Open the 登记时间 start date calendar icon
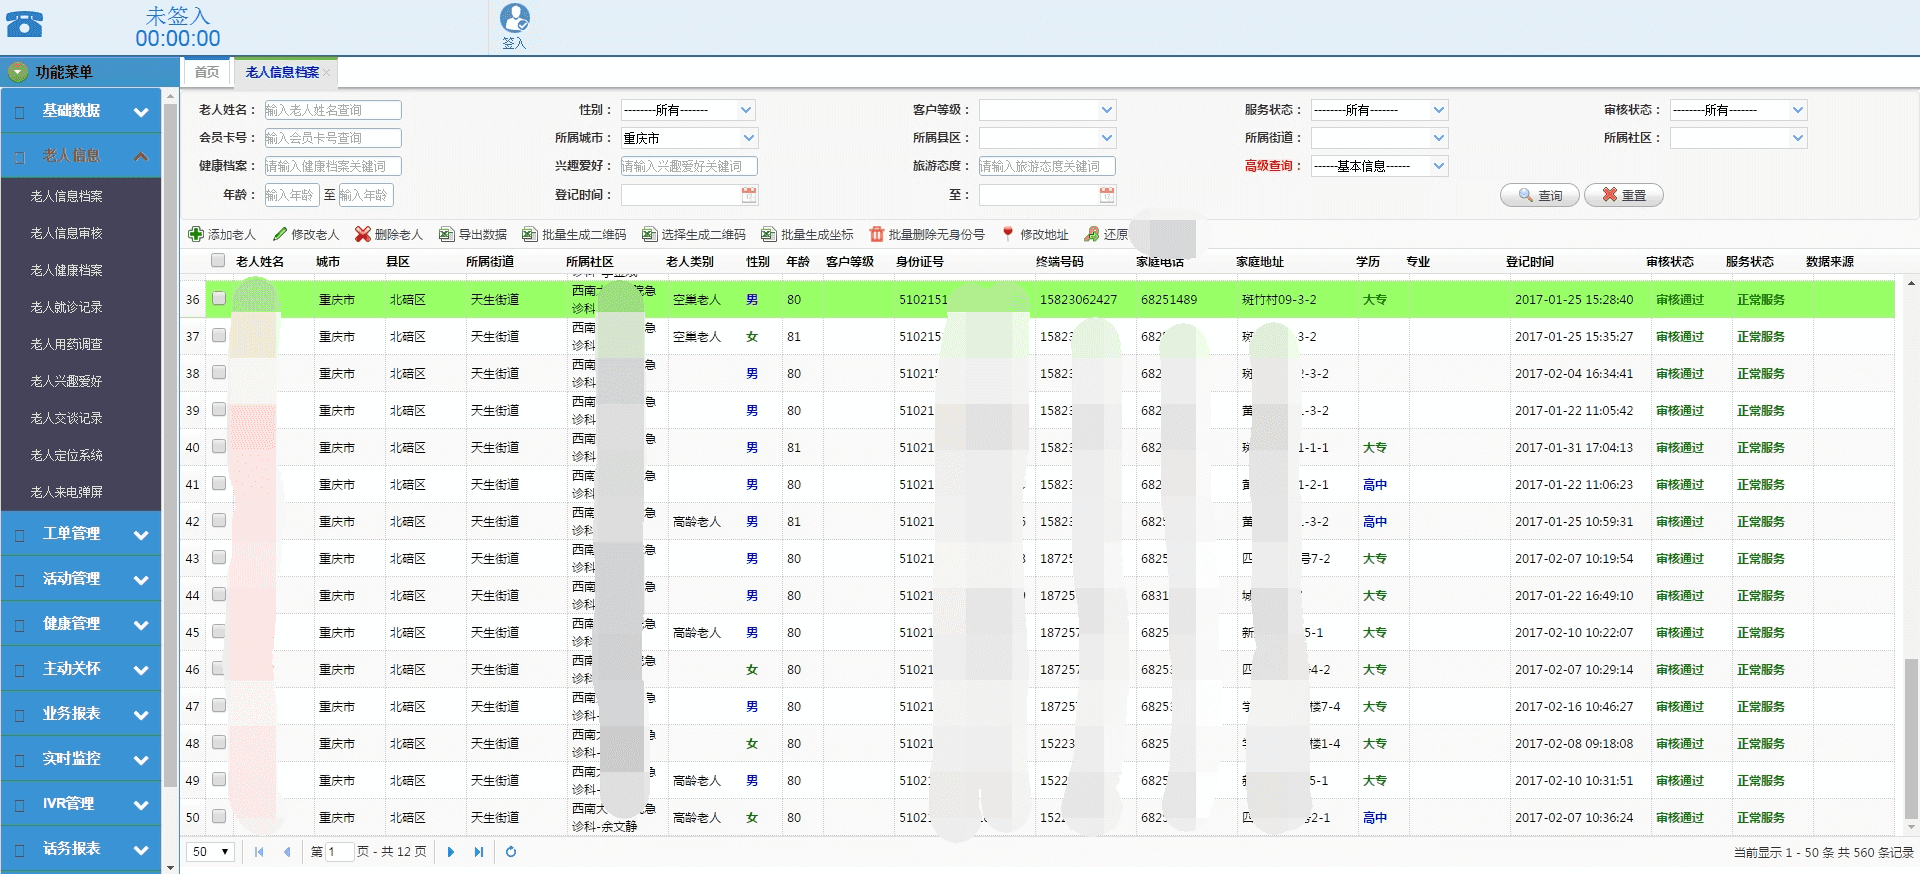1920x874 pixels. click(749, 194)
